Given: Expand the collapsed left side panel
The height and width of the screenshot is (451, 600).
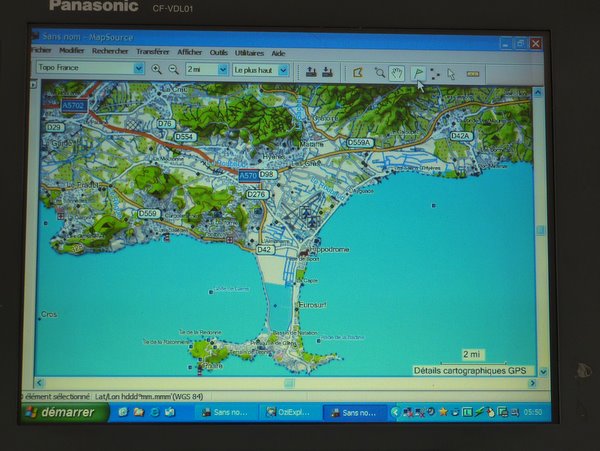Looking at the screenshot, I should (34, 84).
